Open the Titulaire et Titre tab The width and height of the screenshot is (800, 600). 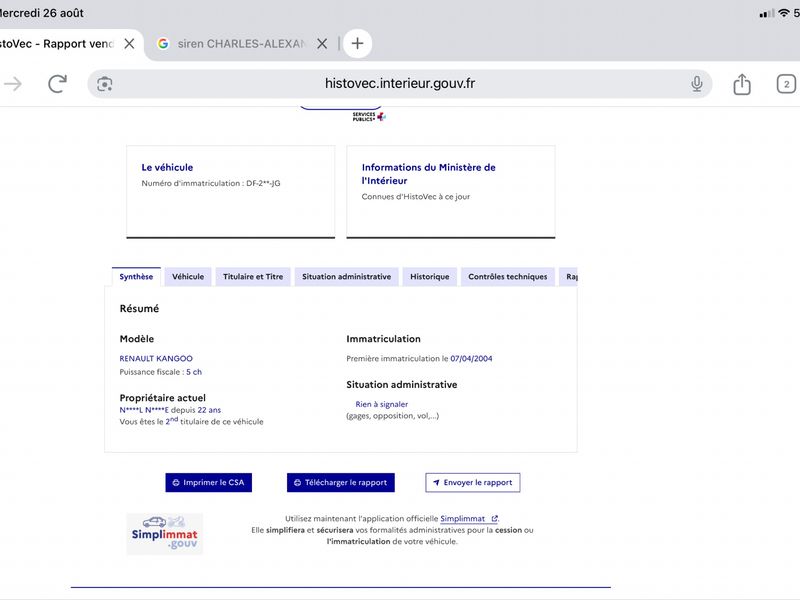[x=253, y=277]
